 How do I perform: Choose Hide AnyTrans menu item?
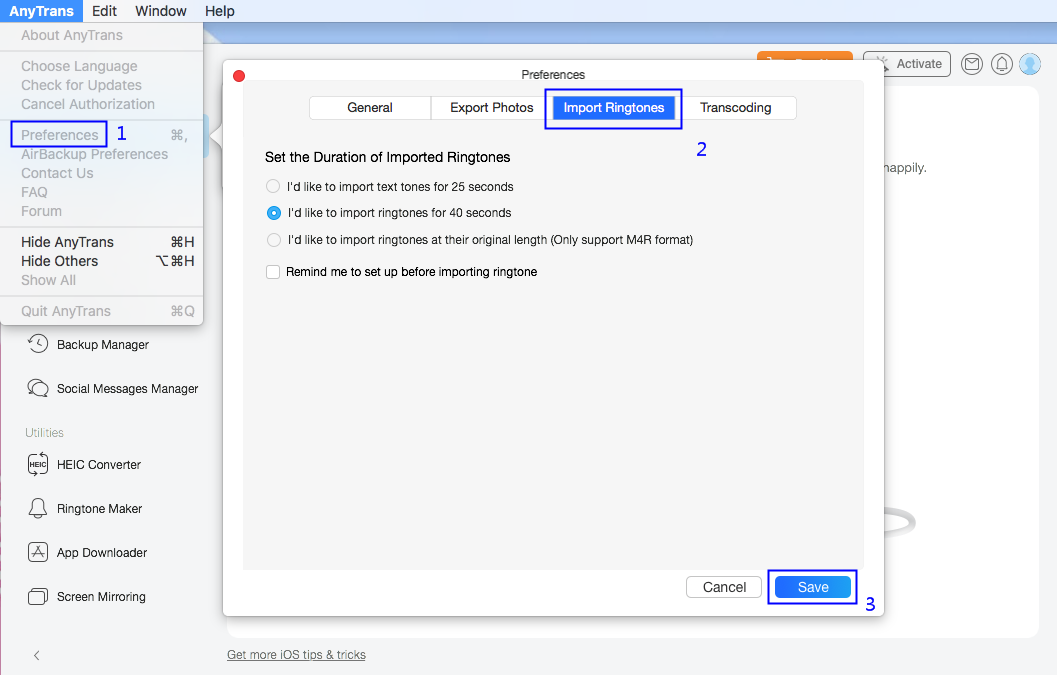101,242
